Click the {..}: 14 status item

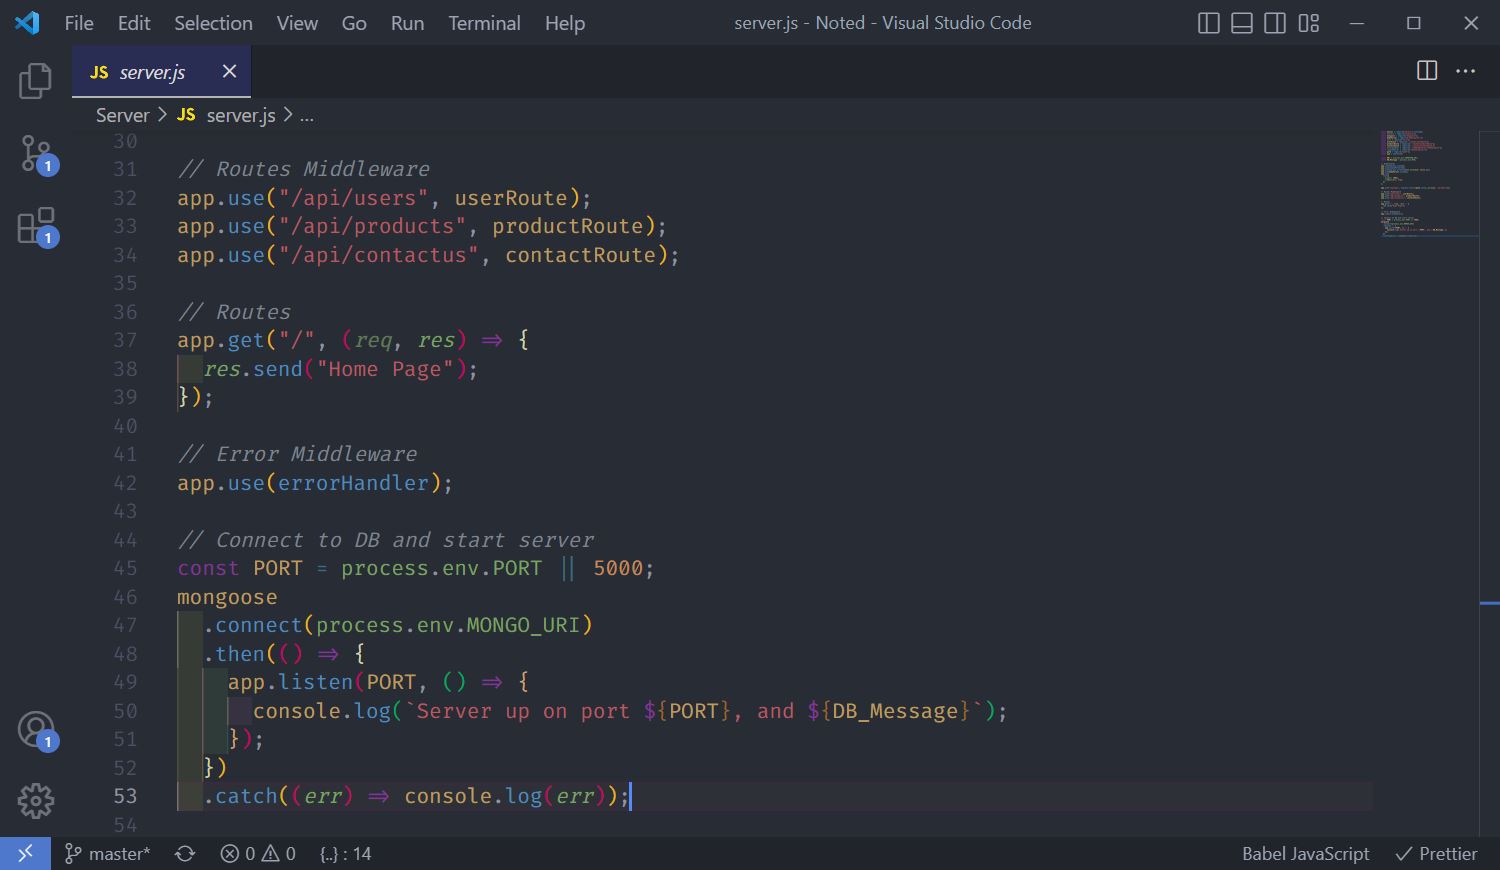pyautogui.click(x=345, y=853)
